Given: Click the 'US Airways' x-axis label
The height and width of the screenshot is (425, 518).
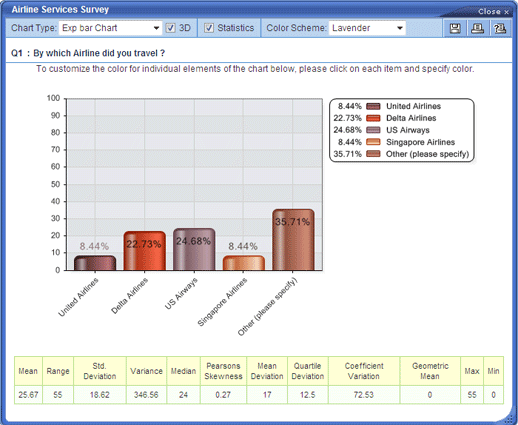Looking at the screenshot, I should 181,294.
